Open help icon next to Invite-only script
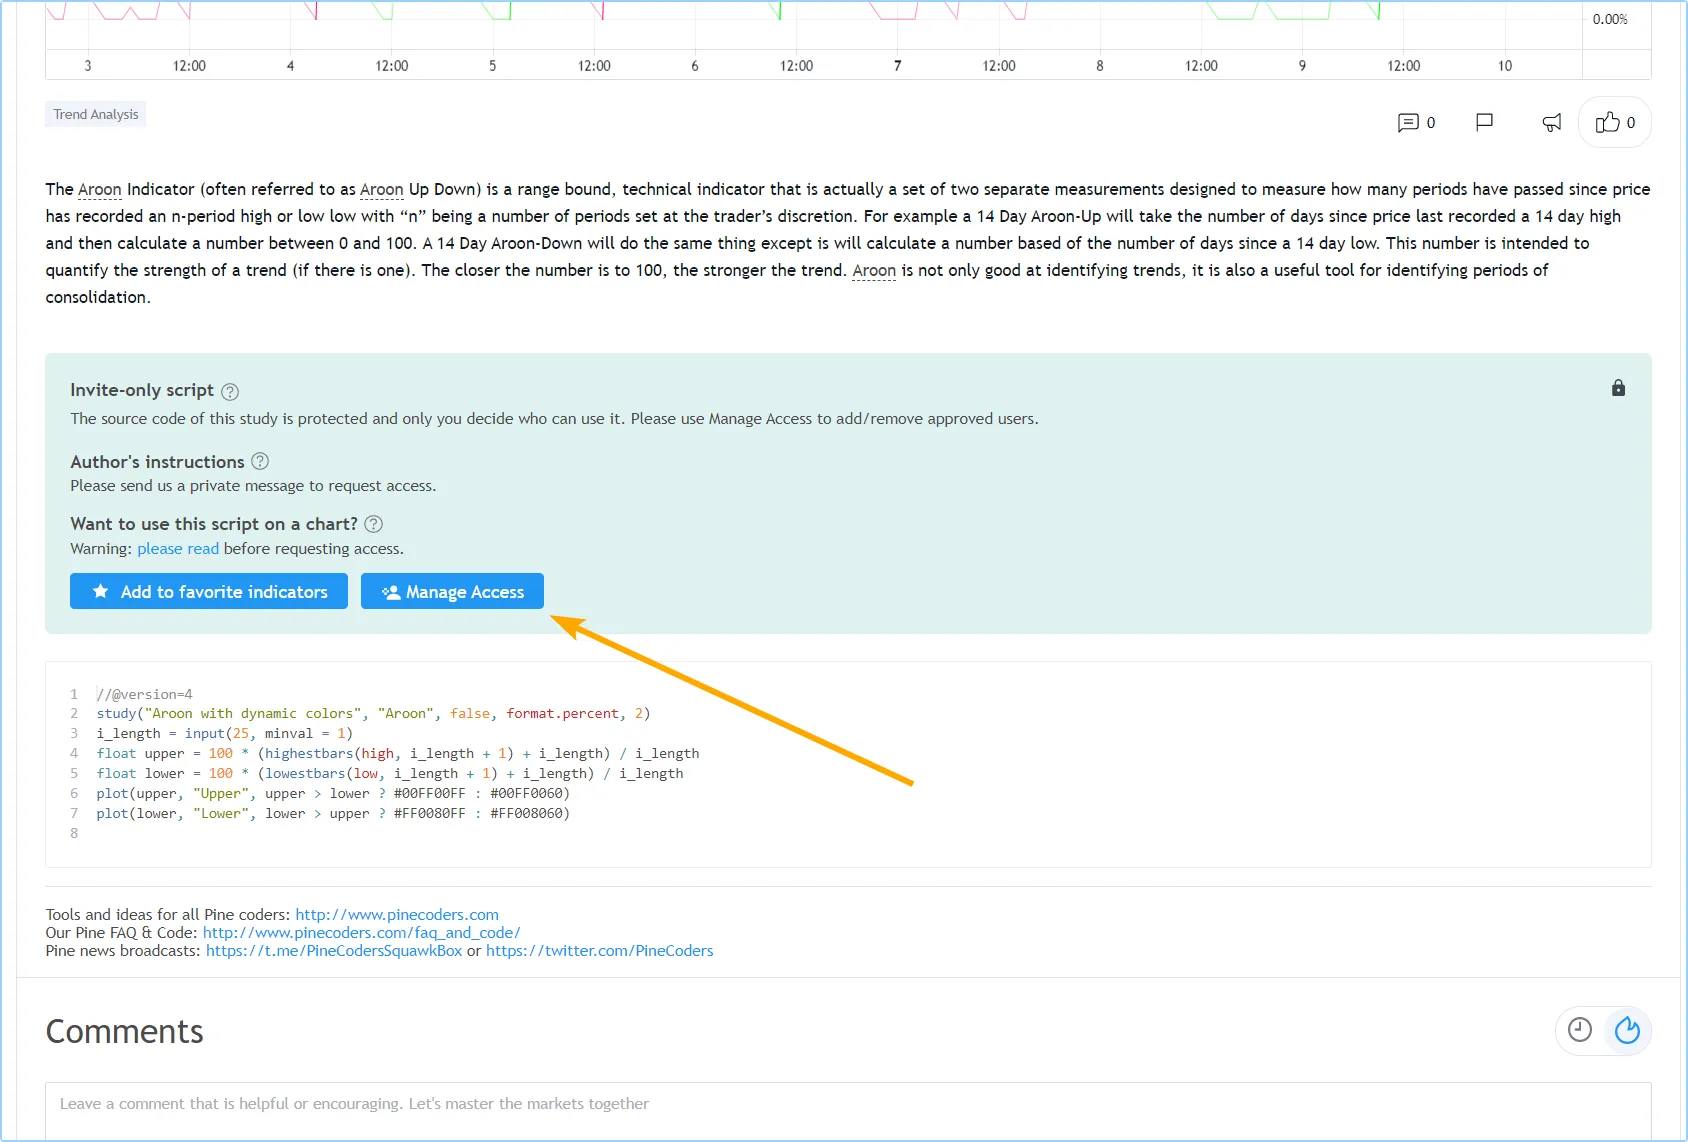 coord(230,391)
